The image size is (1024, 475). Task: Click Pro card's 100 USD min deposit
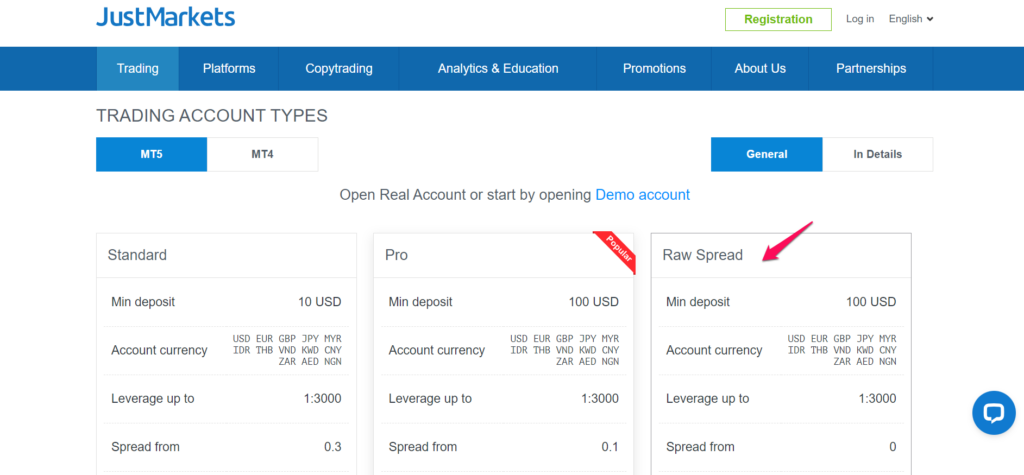point(594,302)
